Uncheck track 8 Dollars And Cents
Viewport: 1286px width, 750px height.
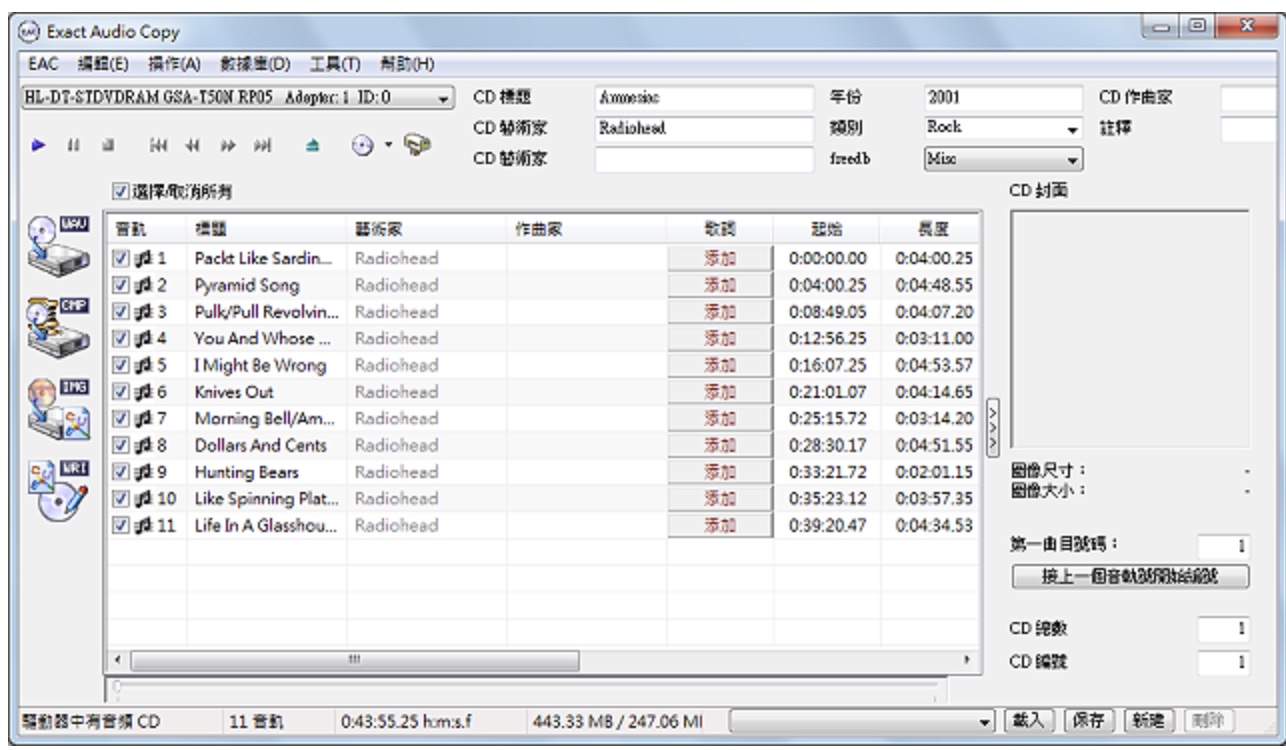click(x=120, y=446)
